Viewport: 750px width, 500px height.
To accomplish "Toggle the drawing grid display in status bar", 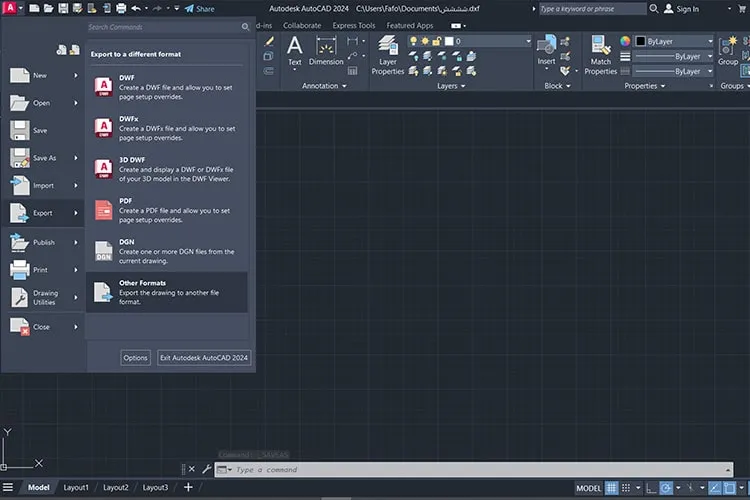I will coord(611,488).
